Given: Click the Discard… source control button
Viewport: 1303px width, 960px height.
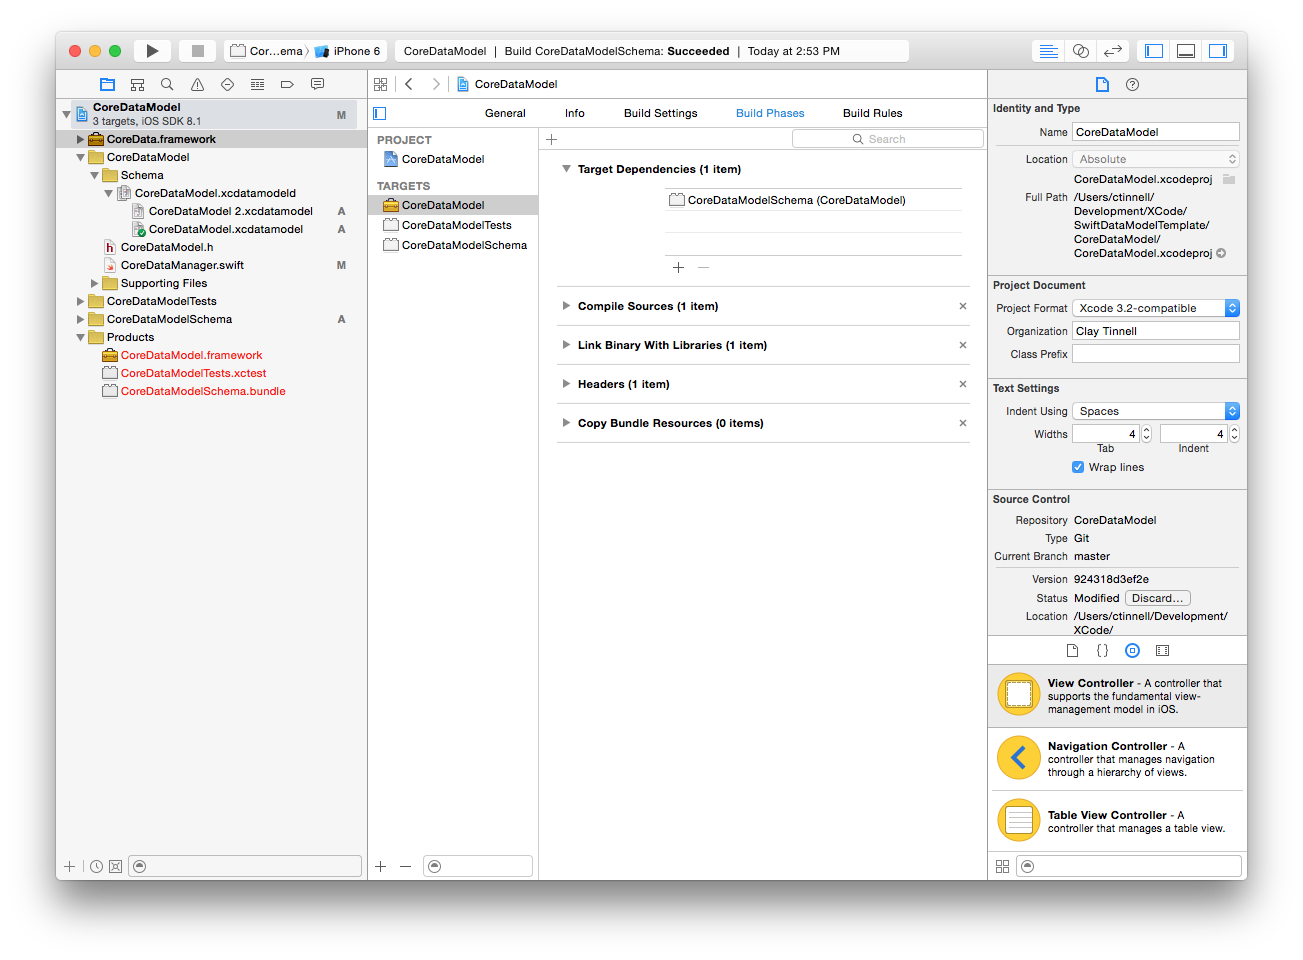Looking at the screenshot, I should pyautogui.click(x=1158, y=599).
